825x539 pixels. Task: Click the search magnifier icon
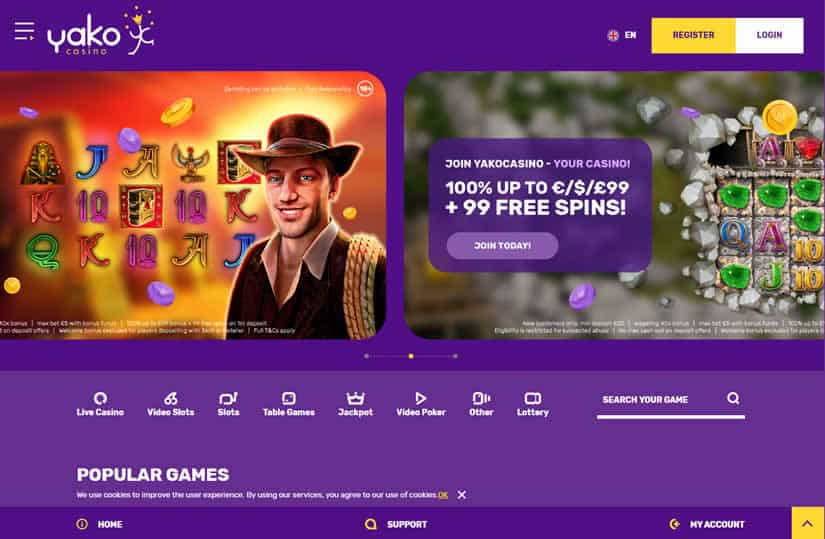coord(733,398)
